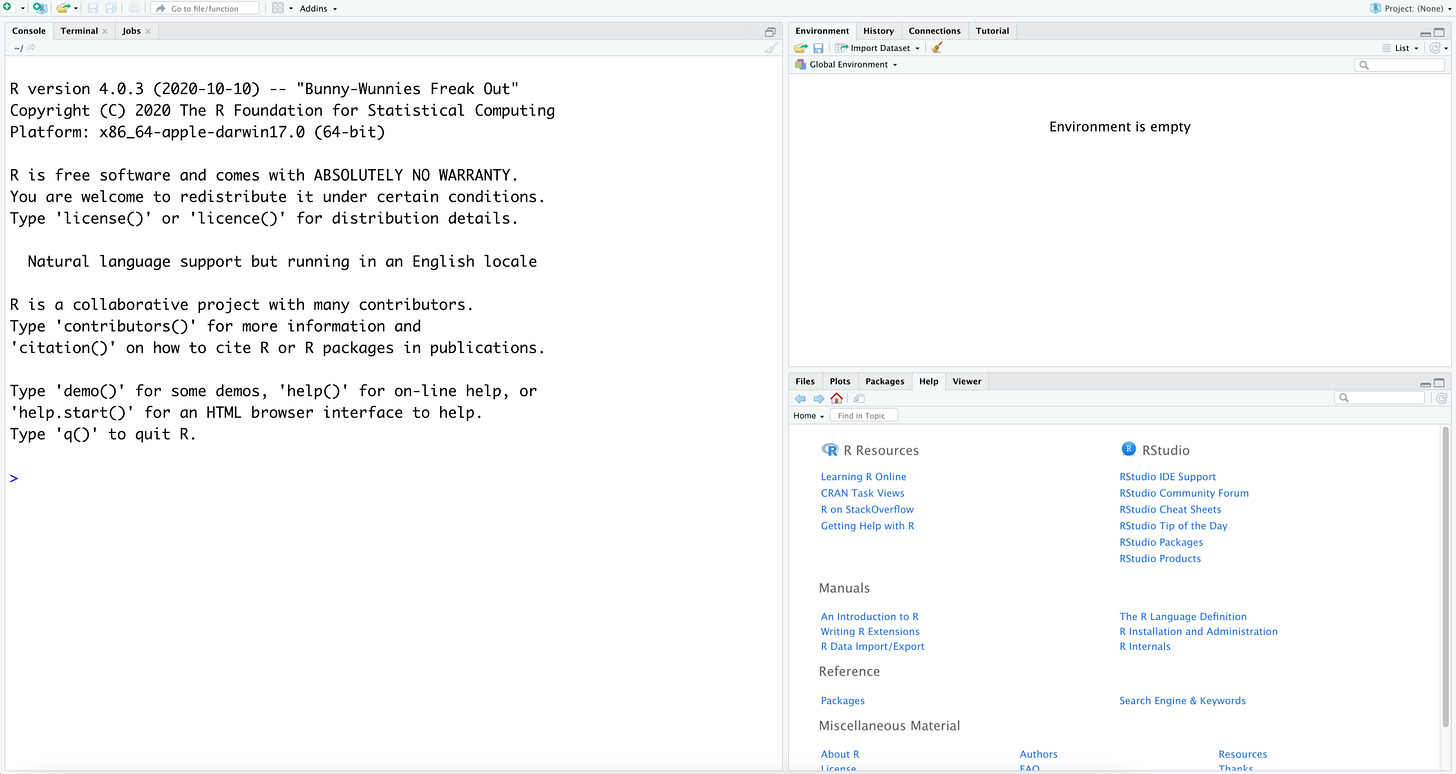
Task: Open the Addins dropdown menu
Action: pos(318,8)
